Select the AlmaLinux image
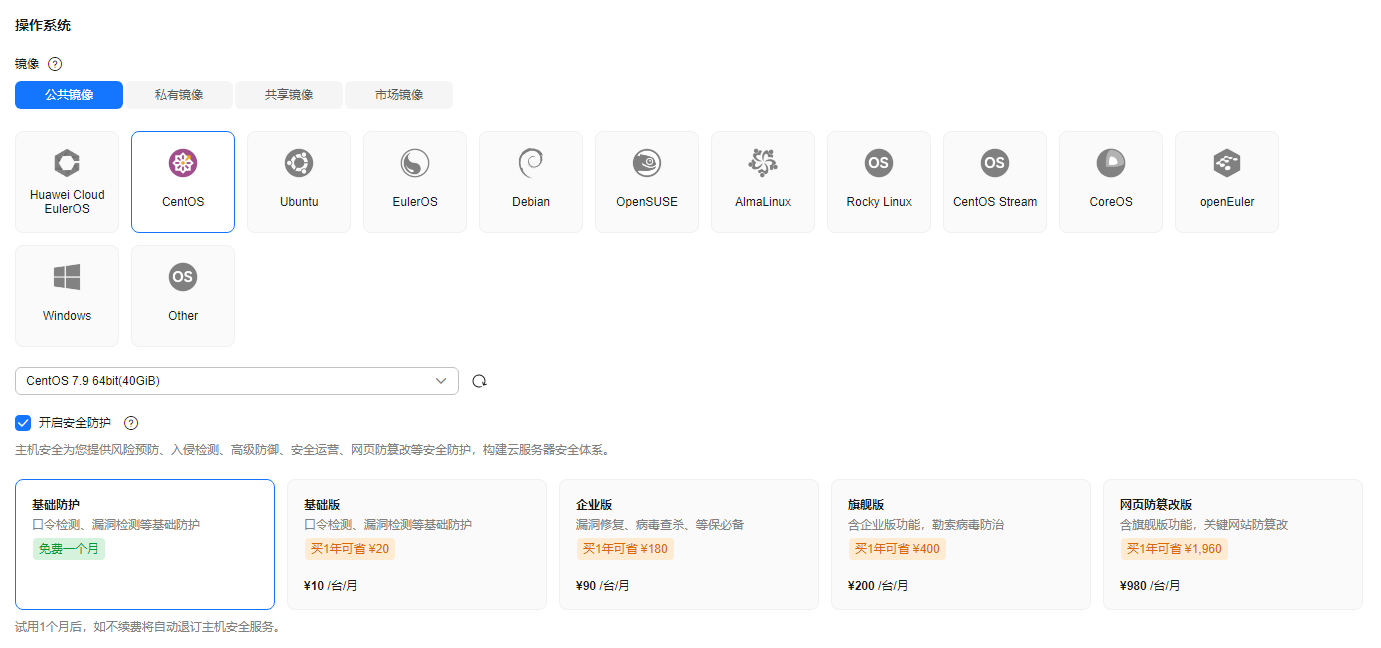 coord(763,182)
